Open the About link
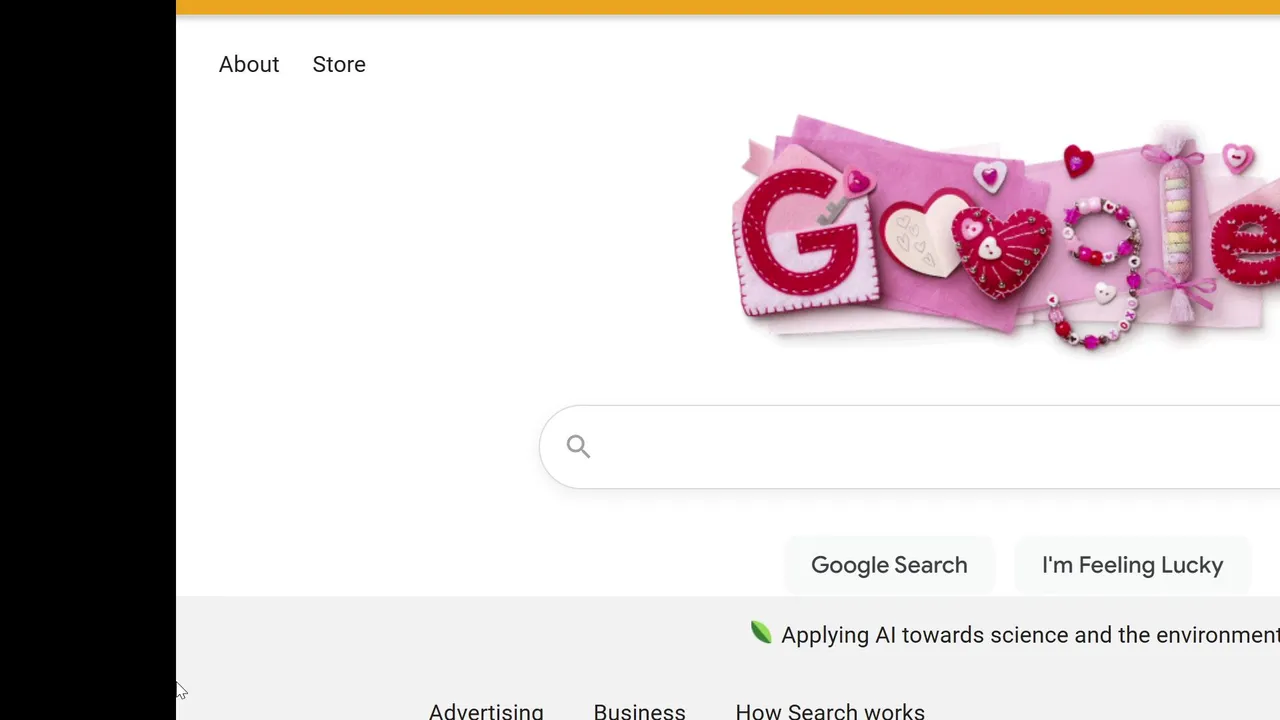Screen dimensions: 1280x720 [249, 65]
